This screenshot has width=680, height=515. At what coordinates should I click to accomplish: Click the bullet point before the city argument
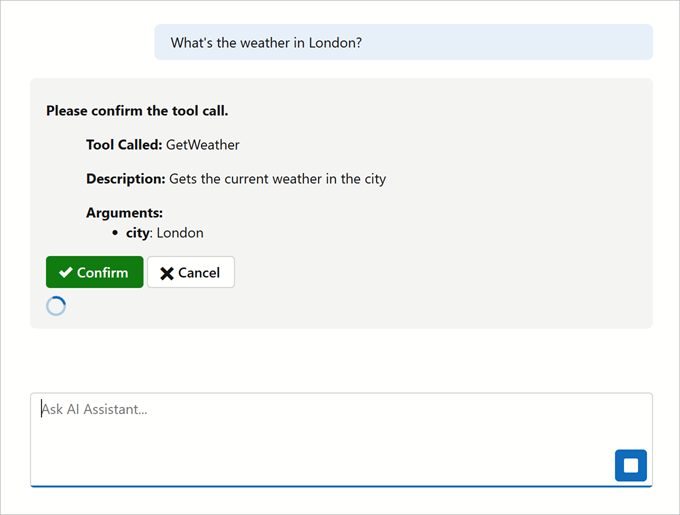pyautogui.click(x=116, y=233)
